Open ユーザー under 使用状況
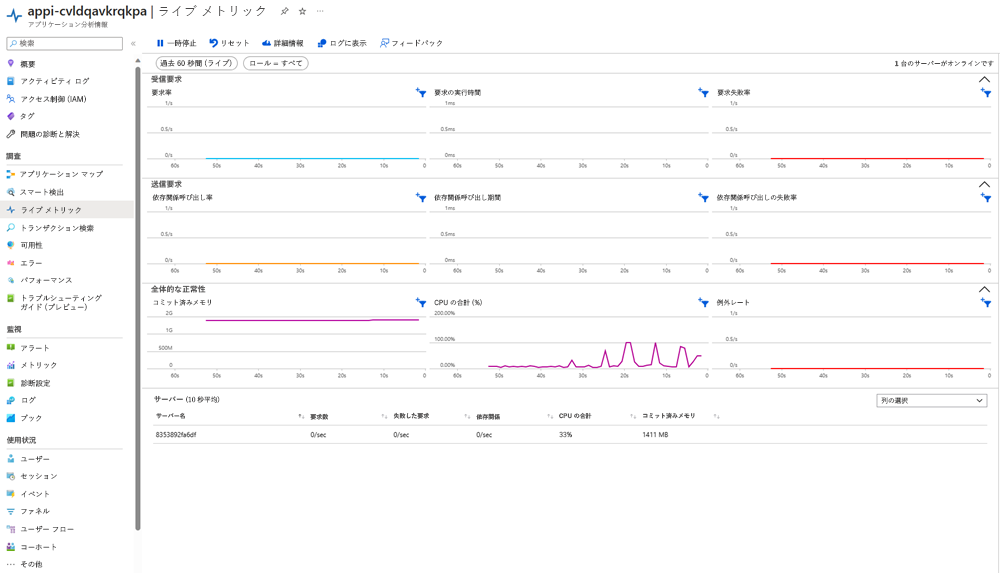The width and height of the screenshot is (1000, 573). click(34, 459)
